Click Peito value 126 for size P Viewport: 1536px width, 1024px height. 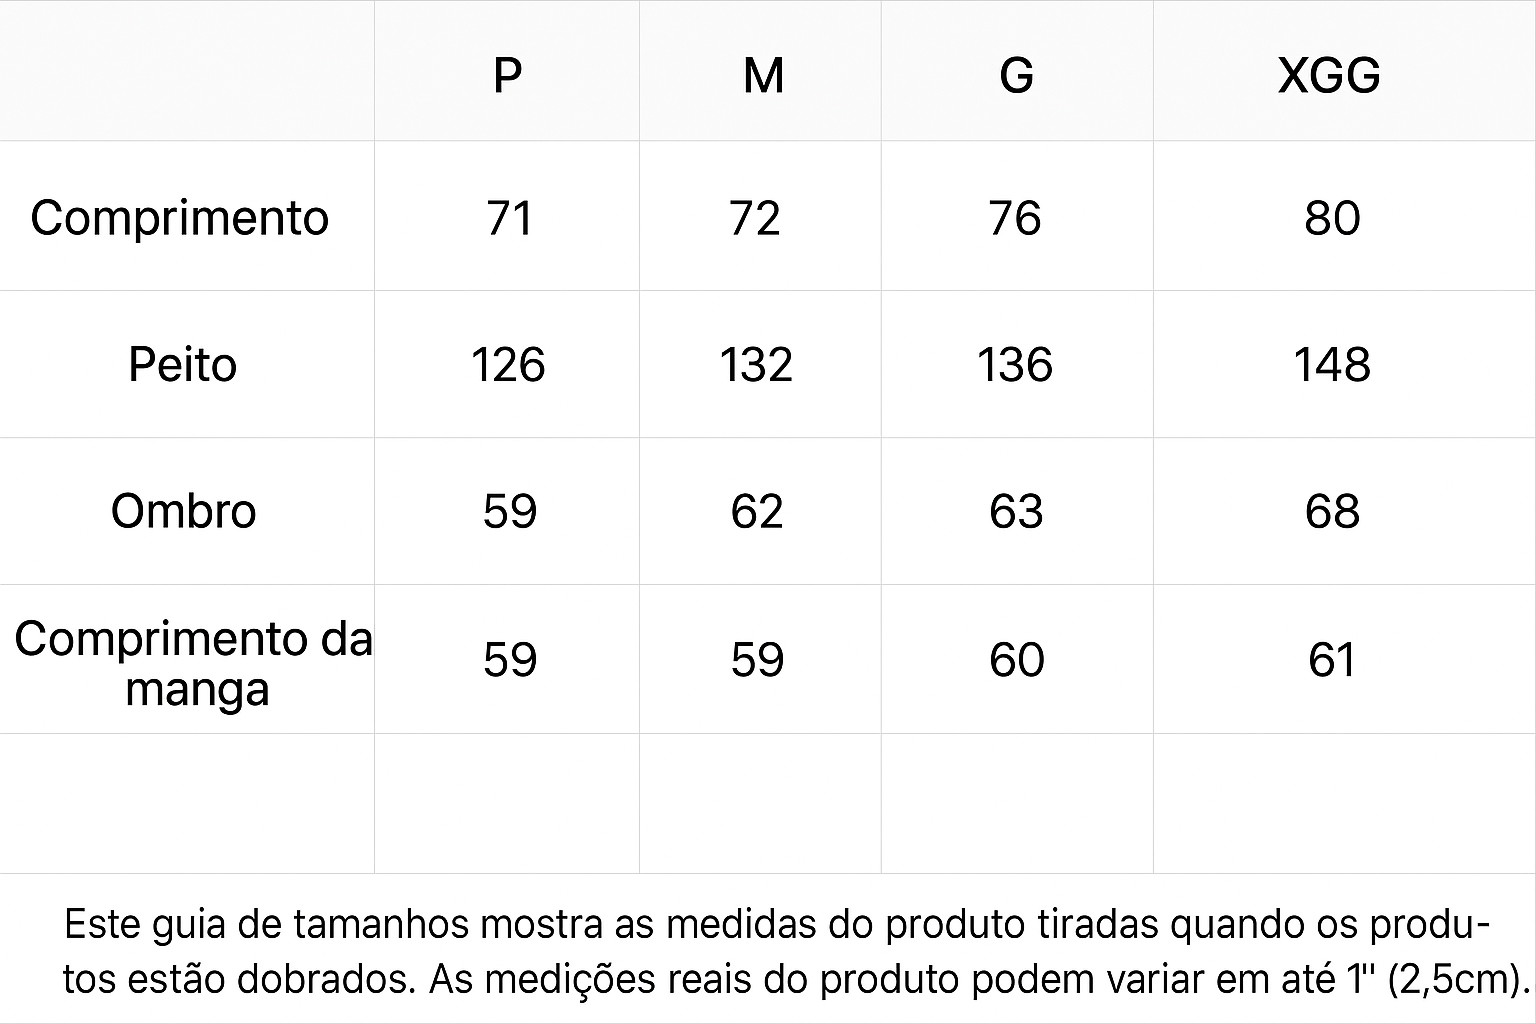pyautogui.click(x=508, y=364)
